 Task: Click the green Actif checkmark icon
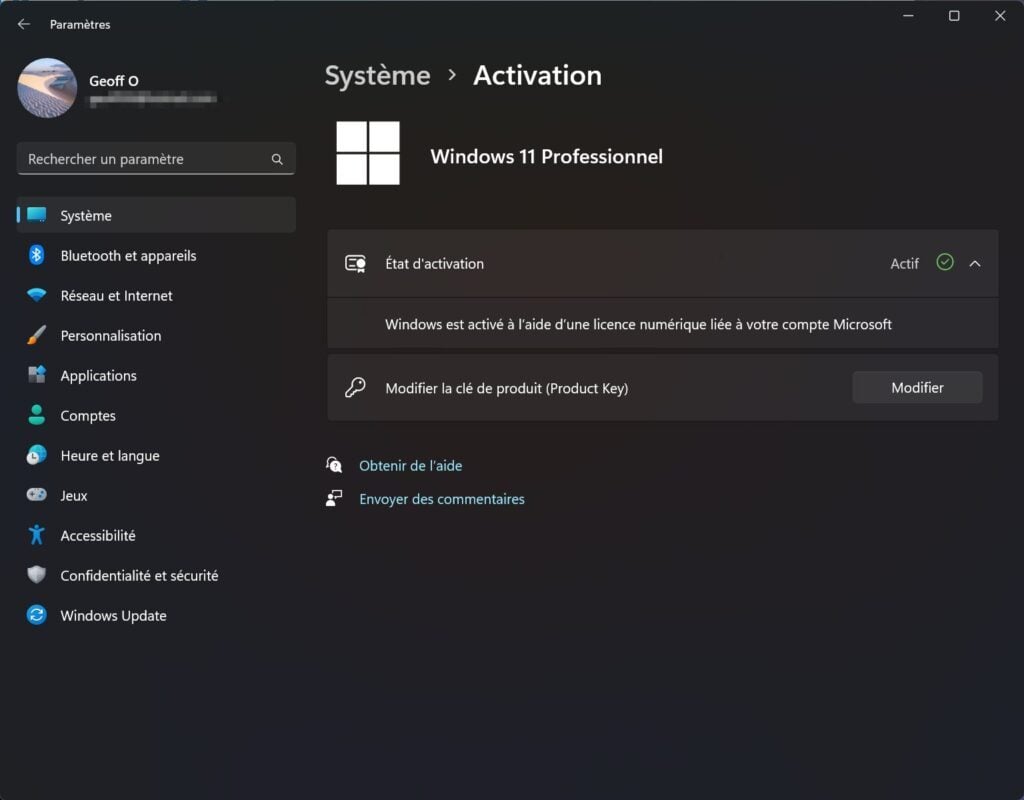pyautogui.click(x=944, y=263)
